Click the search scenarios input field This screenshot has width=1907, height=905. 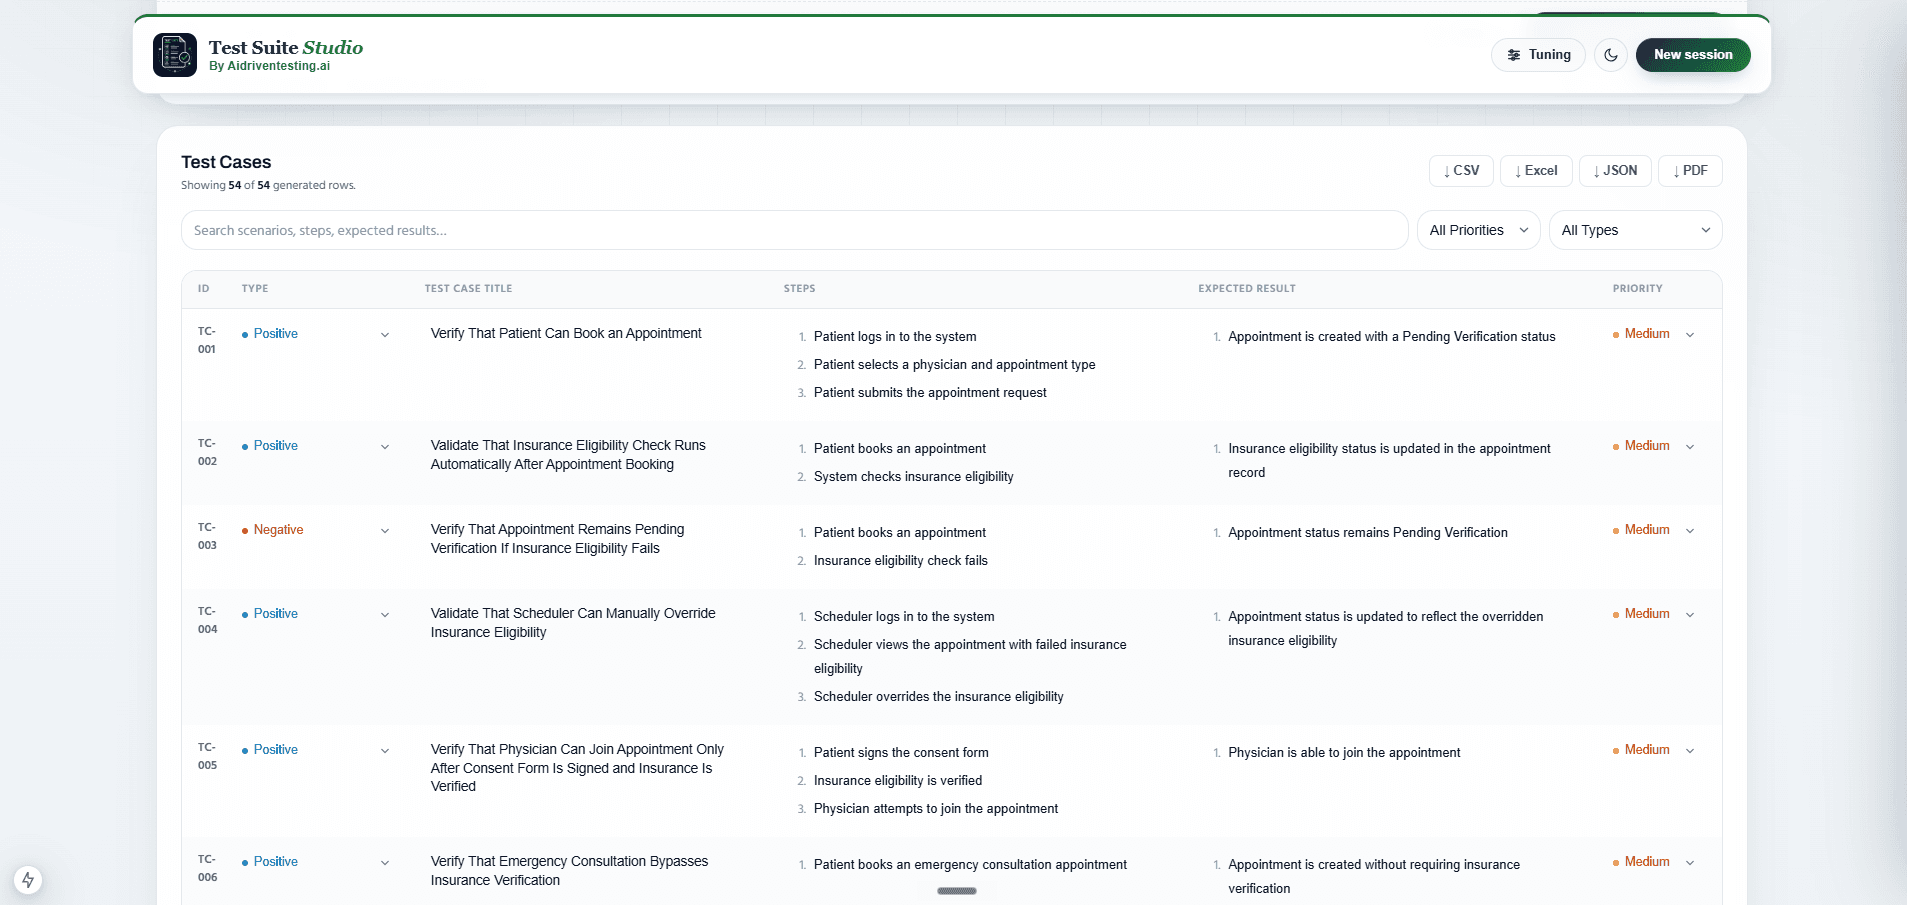point(794,230)
